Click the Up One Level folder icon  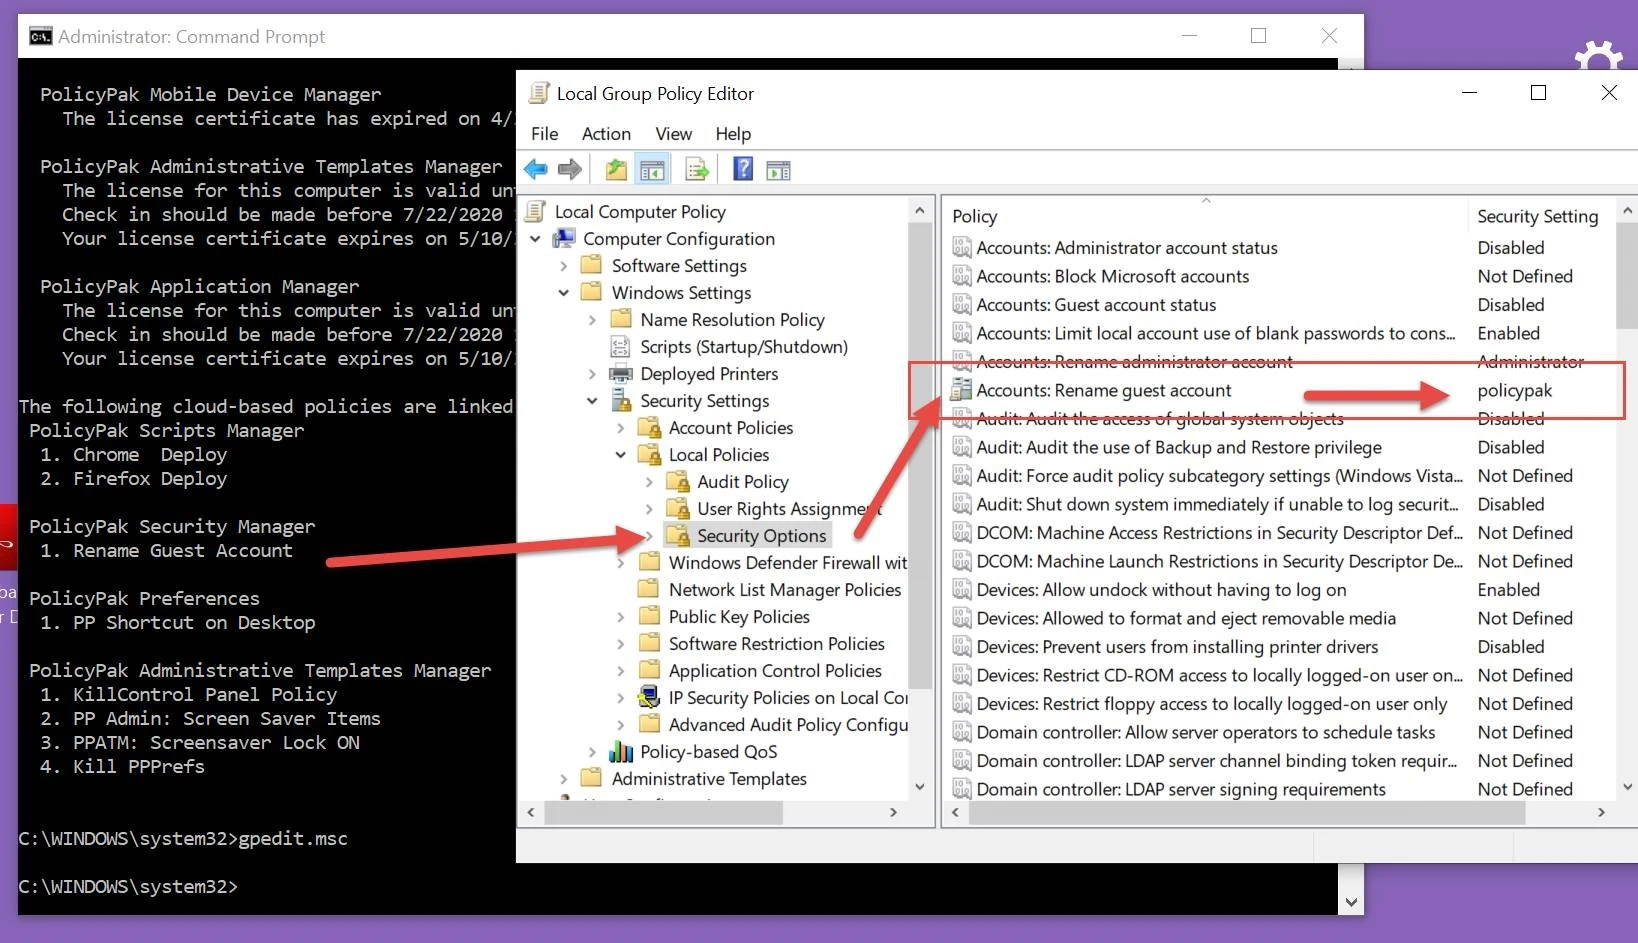[x=616, y=170]
